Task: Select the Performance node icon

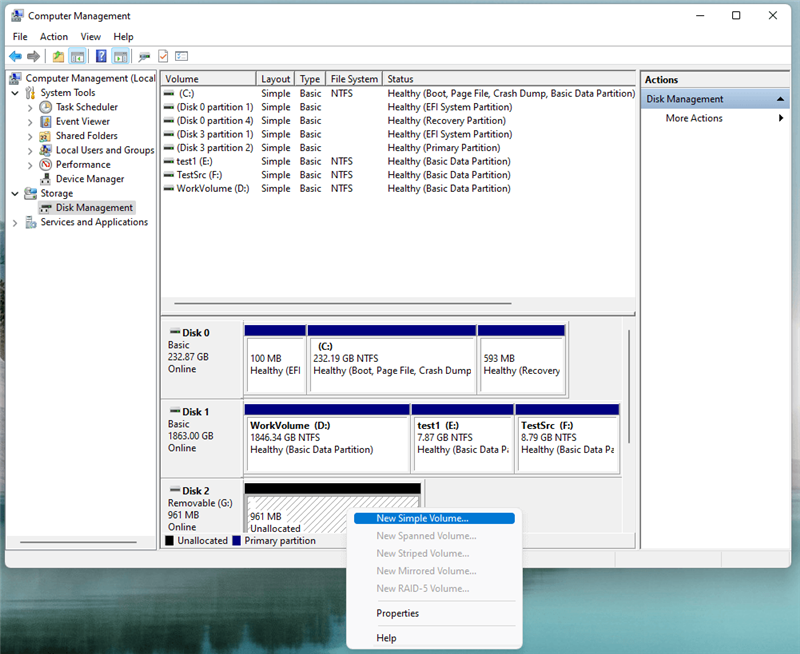Action: point(45,164)
